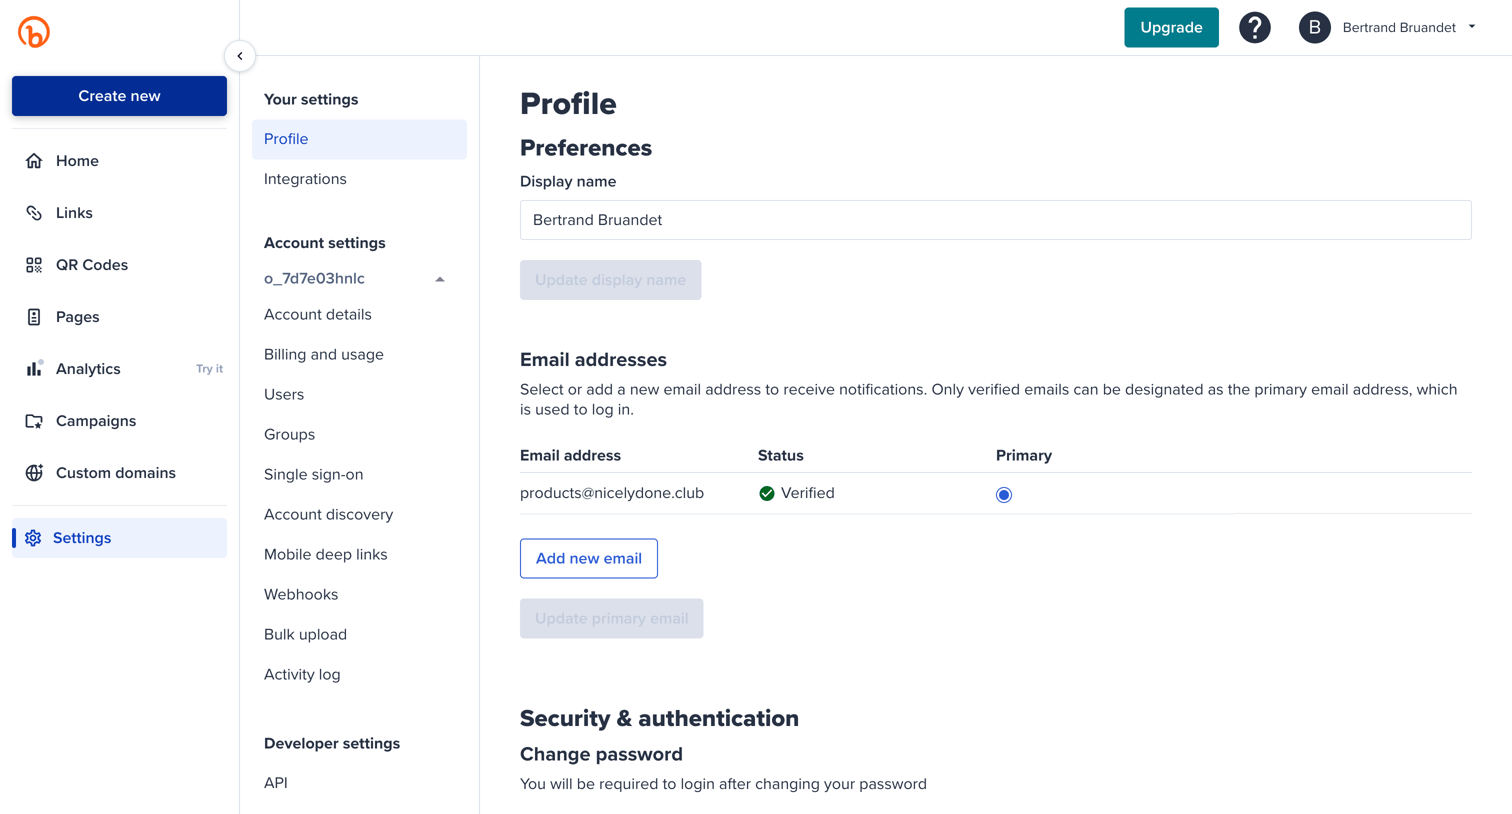The height and width of the screenshot is (814, 1512).
Task: Click the Upgrade button
Action: click(x=1171, y=28)
